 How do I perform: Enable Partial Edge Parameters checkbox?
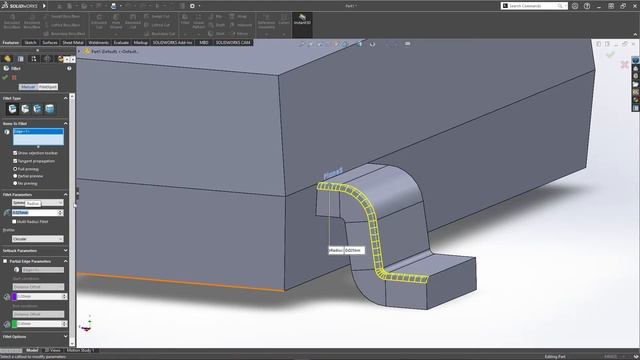click(5, 261)
